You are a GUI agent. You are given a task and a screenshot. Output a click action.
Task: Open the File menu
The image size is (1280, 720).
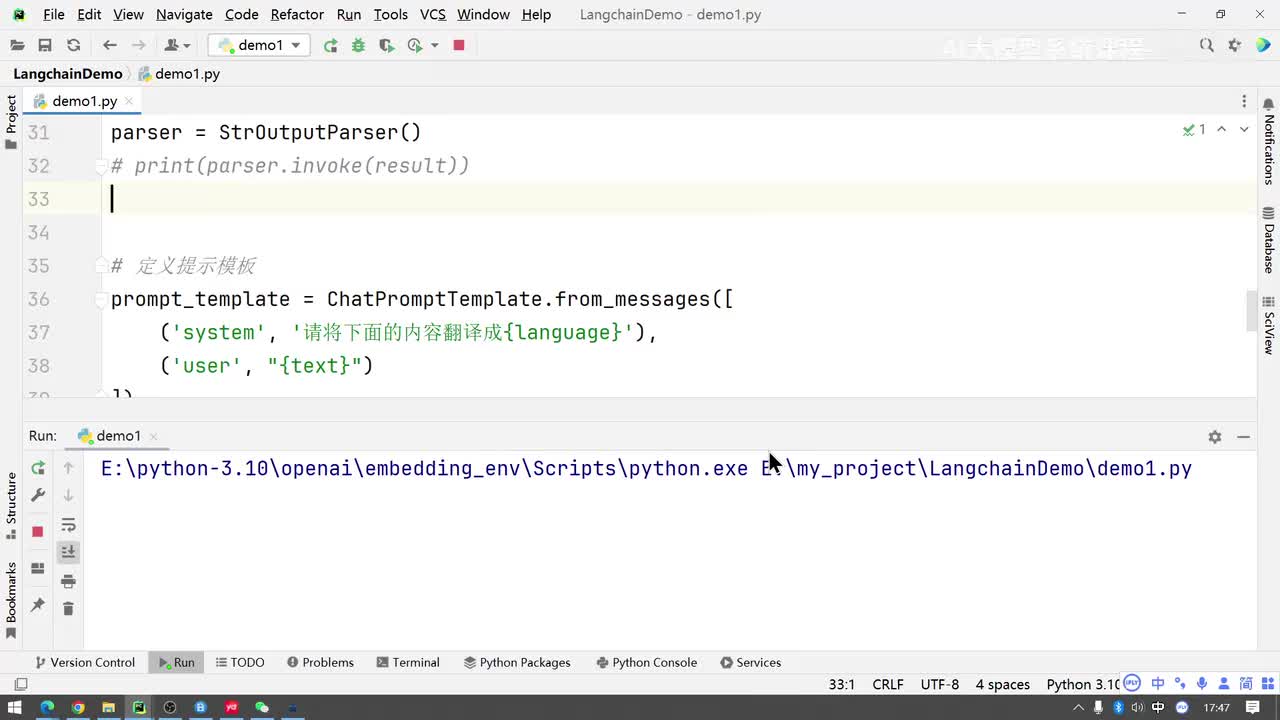point(54,14)
